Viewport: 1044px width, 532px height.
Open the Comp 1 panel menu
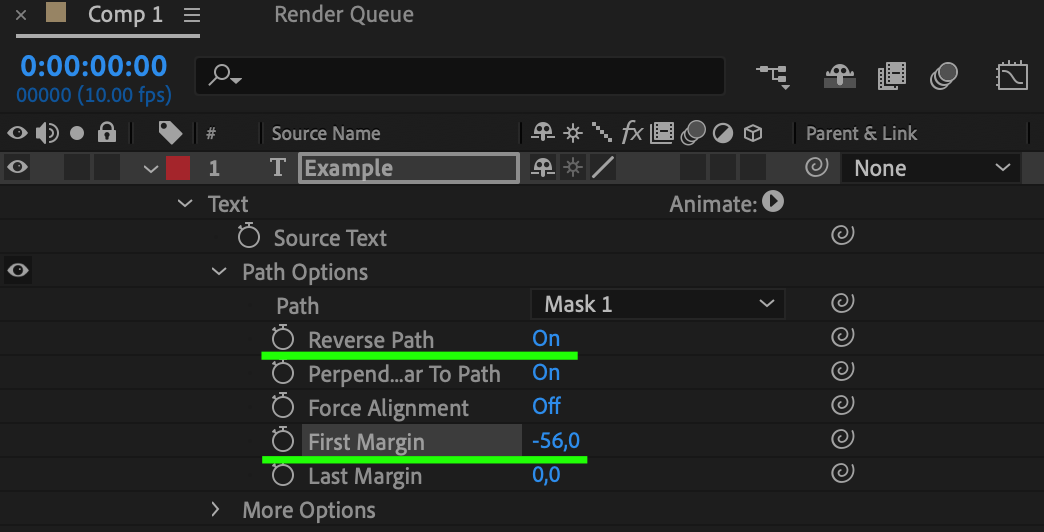[x=192, y=15]
